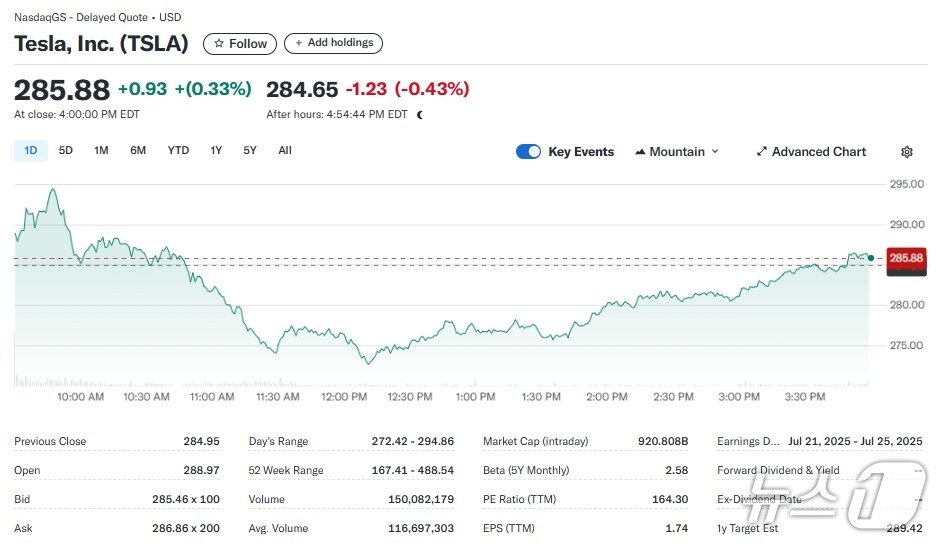Viewport: 940px width, 543px height.
Task: Select the 1D time range tab
Action: [31, 151]
